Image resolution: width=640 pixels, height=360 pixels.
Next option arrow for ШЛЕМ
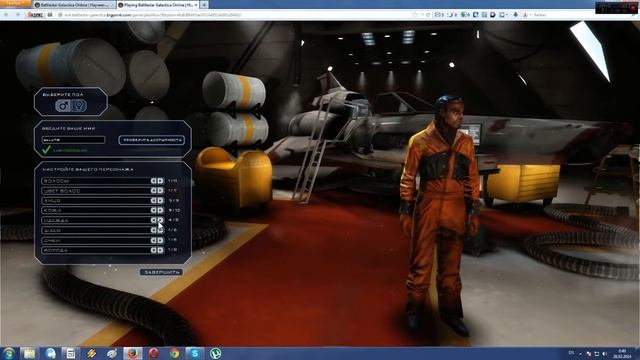[160, 230]
